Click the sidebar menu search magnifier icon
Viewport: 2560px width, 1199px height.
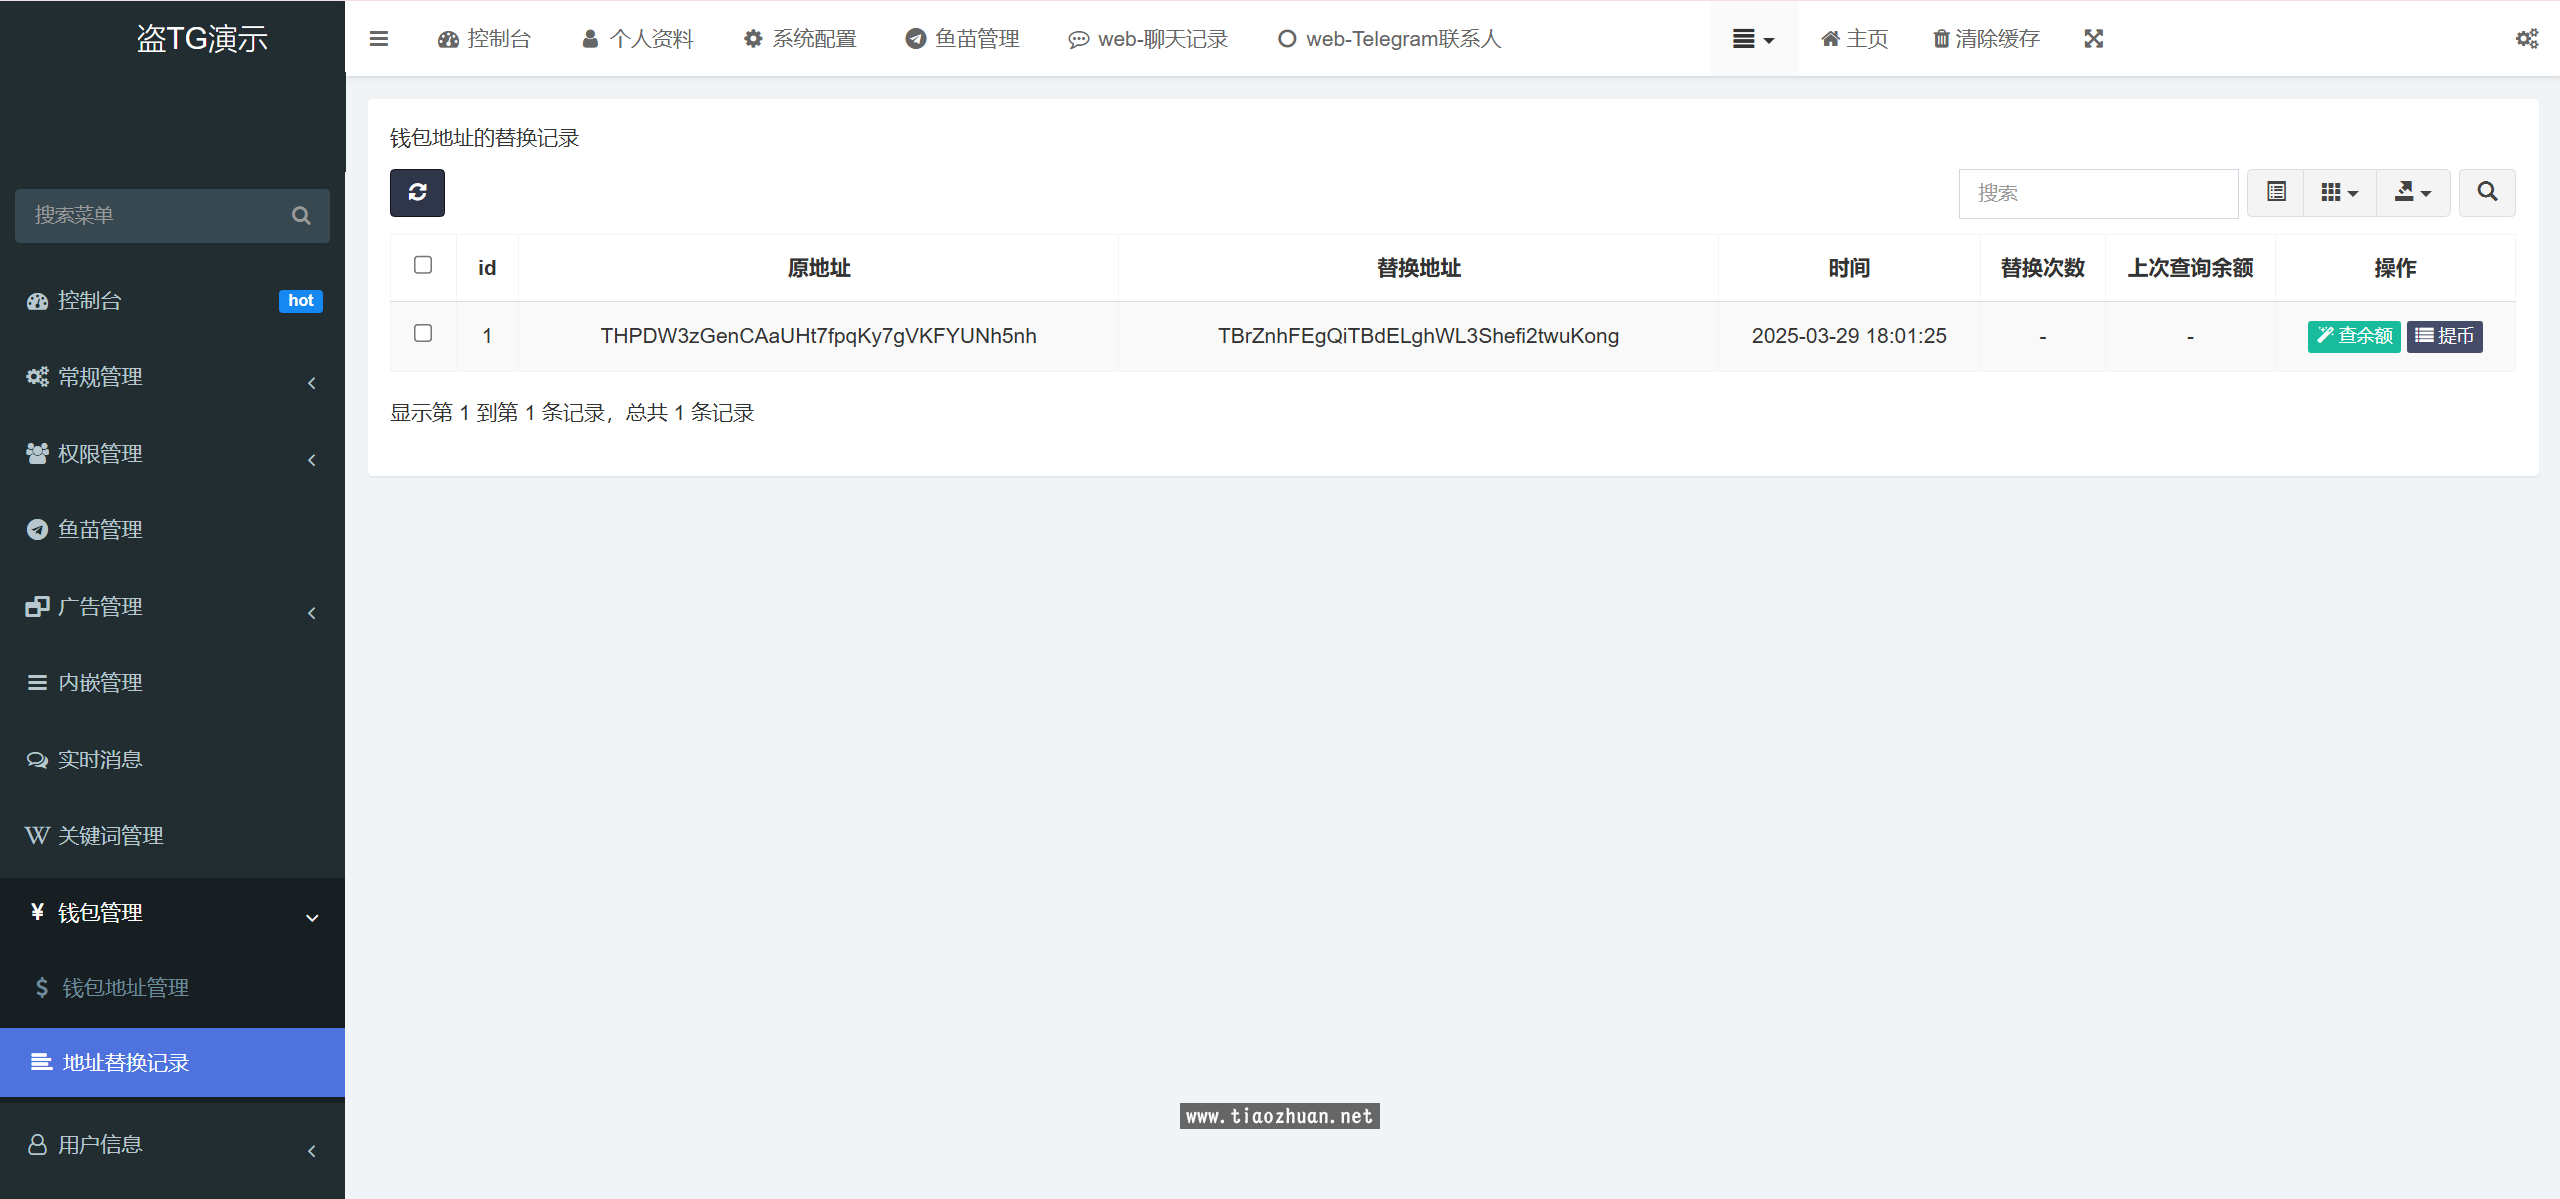(301, 216)
